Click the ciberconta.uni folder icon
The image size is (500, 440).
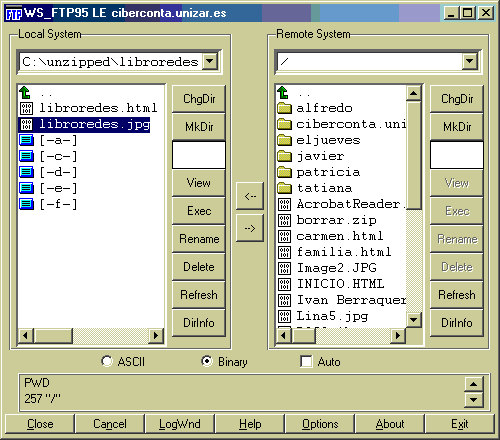click(x=284, y=124)
